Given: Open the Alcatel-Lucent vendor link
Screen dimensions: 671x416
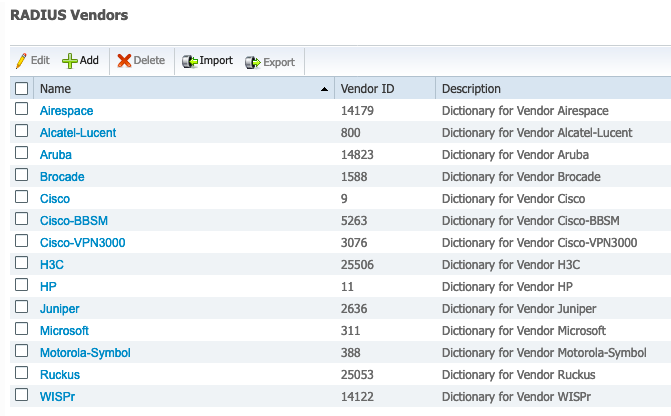Looking at the screenshot, I should tap(78, 133).
